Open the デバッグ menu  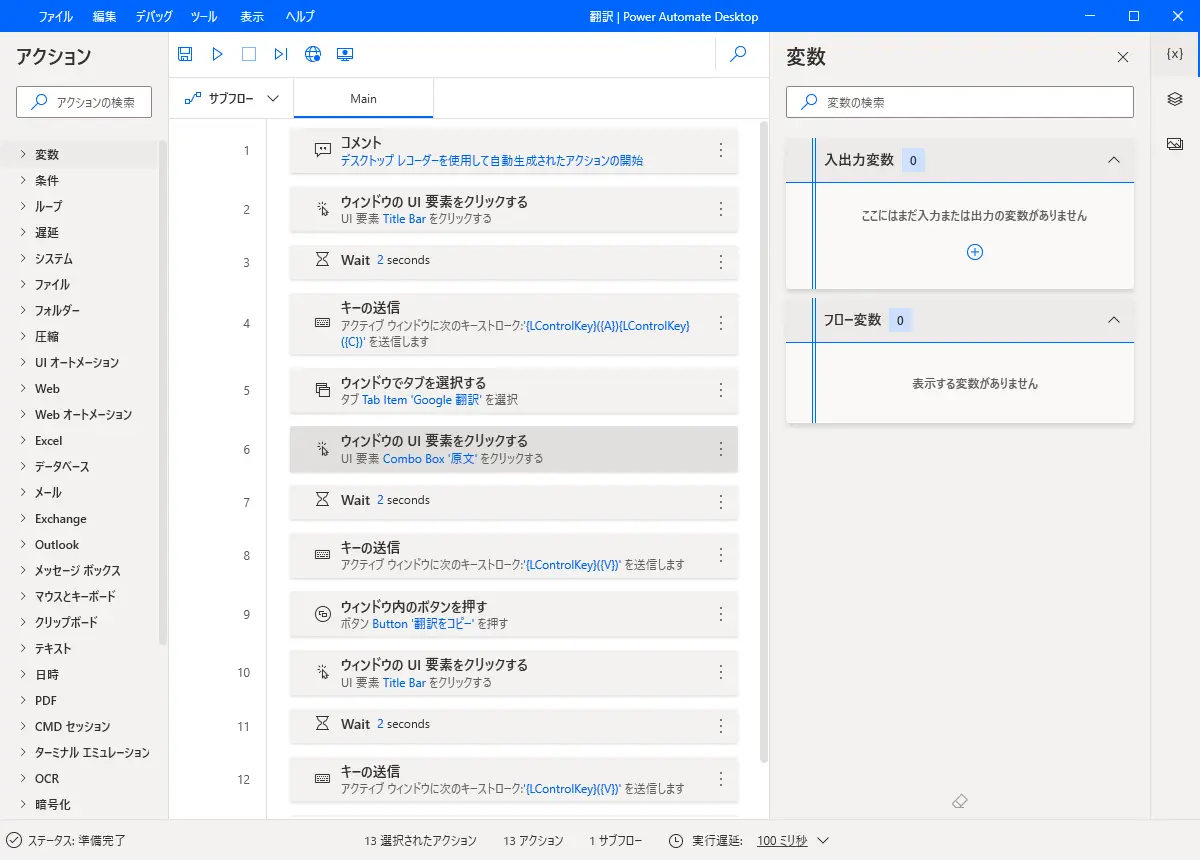click(x=153, y=17)
